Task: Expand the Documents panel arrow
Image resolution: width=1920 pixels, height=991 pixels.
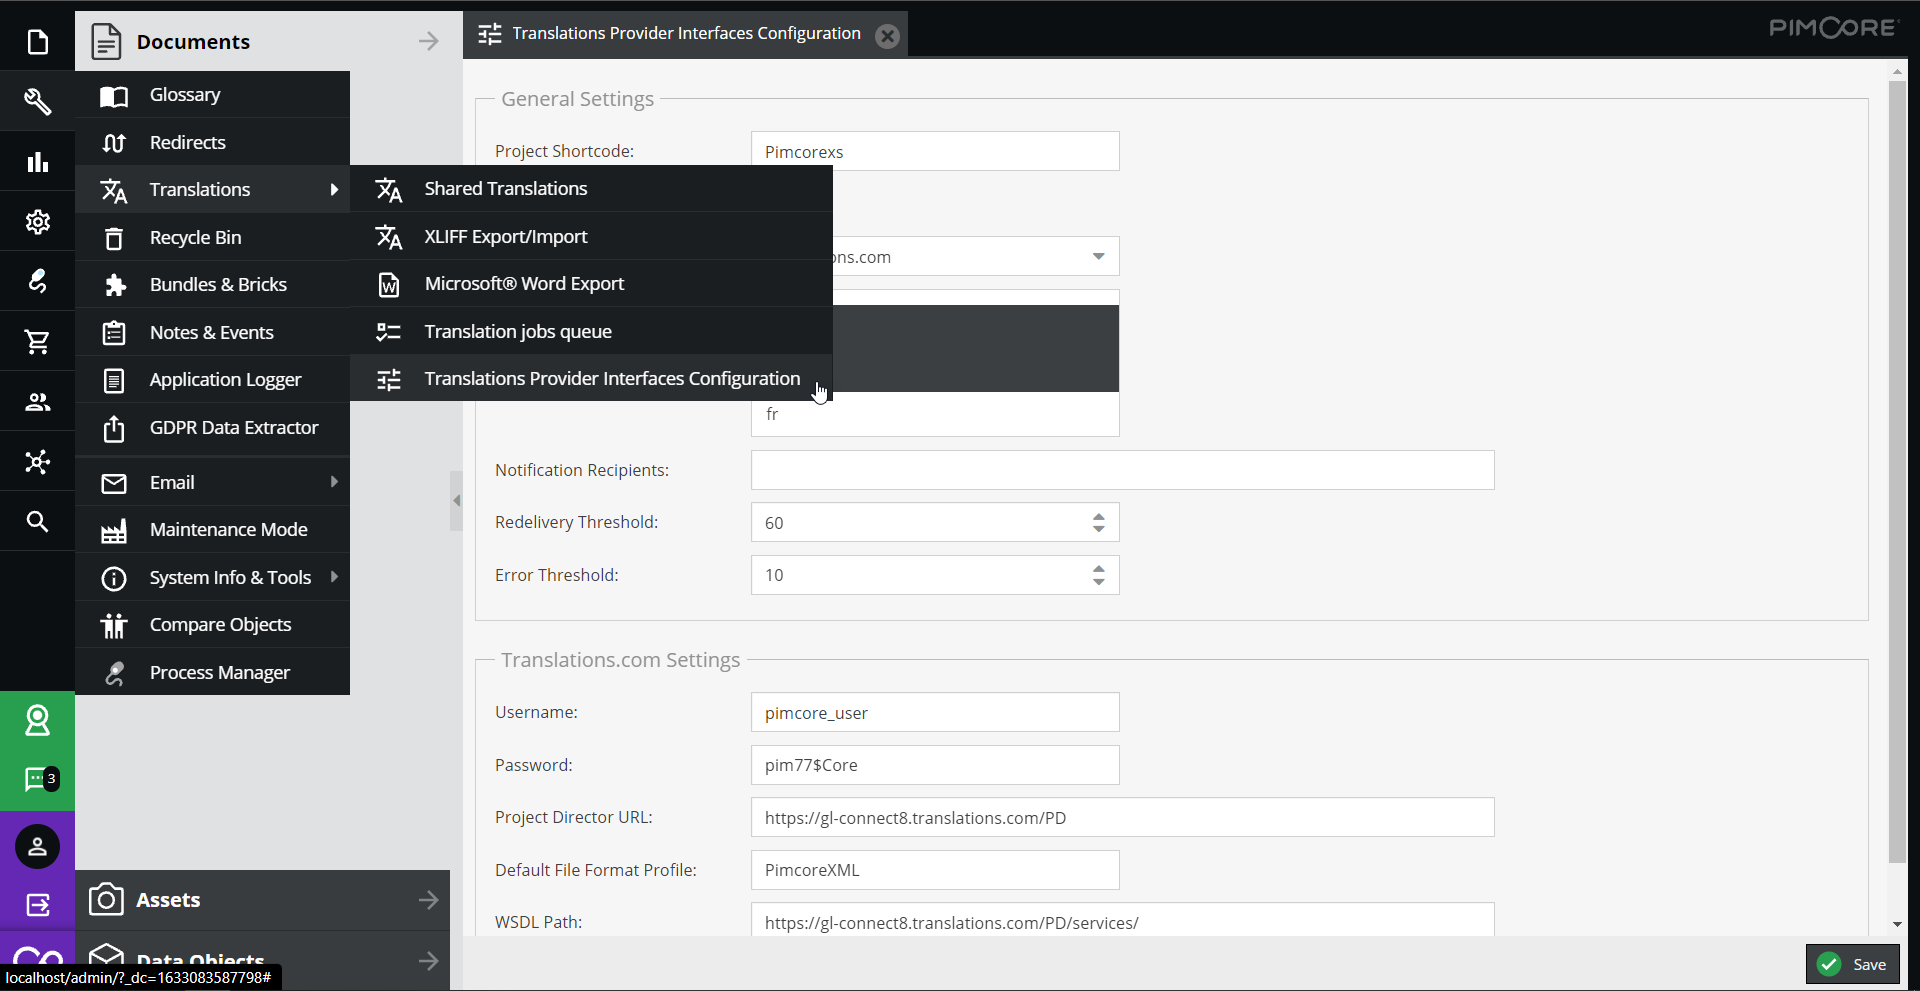Action: pos(428,41)
